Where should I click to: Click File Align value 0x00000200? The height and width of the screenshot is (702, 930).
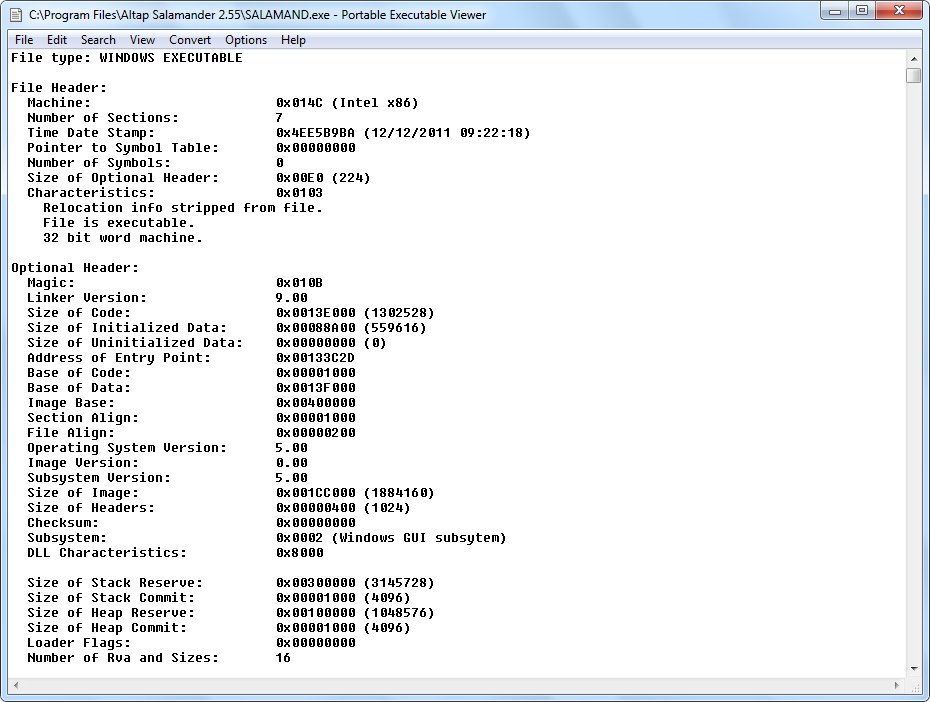tap(315, 433)
